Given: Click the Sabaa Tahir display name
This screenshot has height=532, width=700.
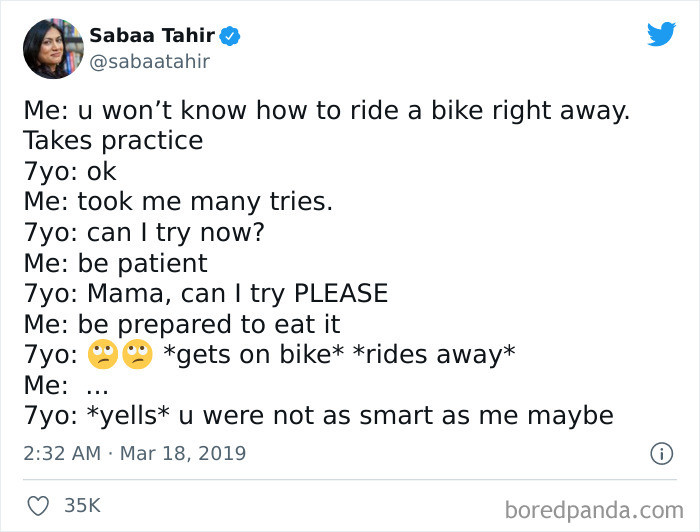Looking at the screenshot, I should pos(152,36).
